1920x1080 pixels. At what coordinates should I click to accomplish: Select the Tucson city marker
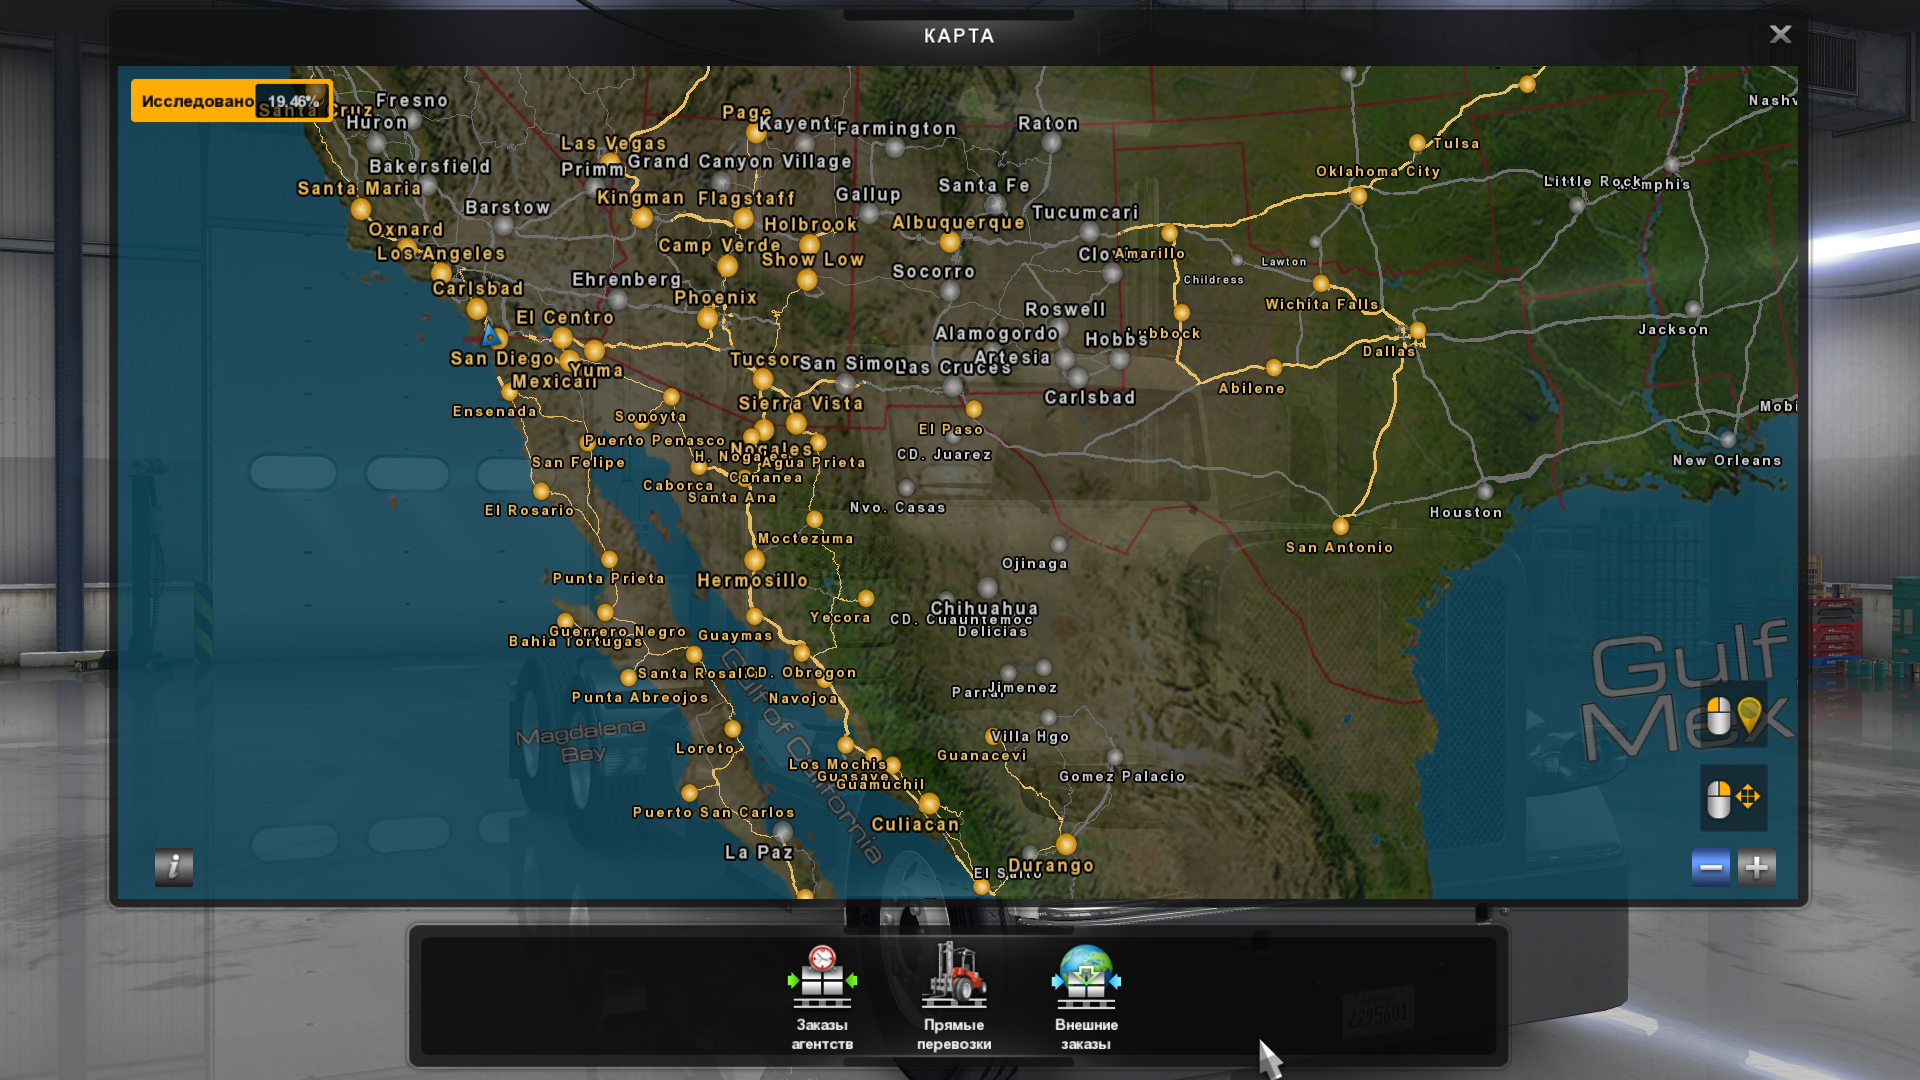coord(763,379)
